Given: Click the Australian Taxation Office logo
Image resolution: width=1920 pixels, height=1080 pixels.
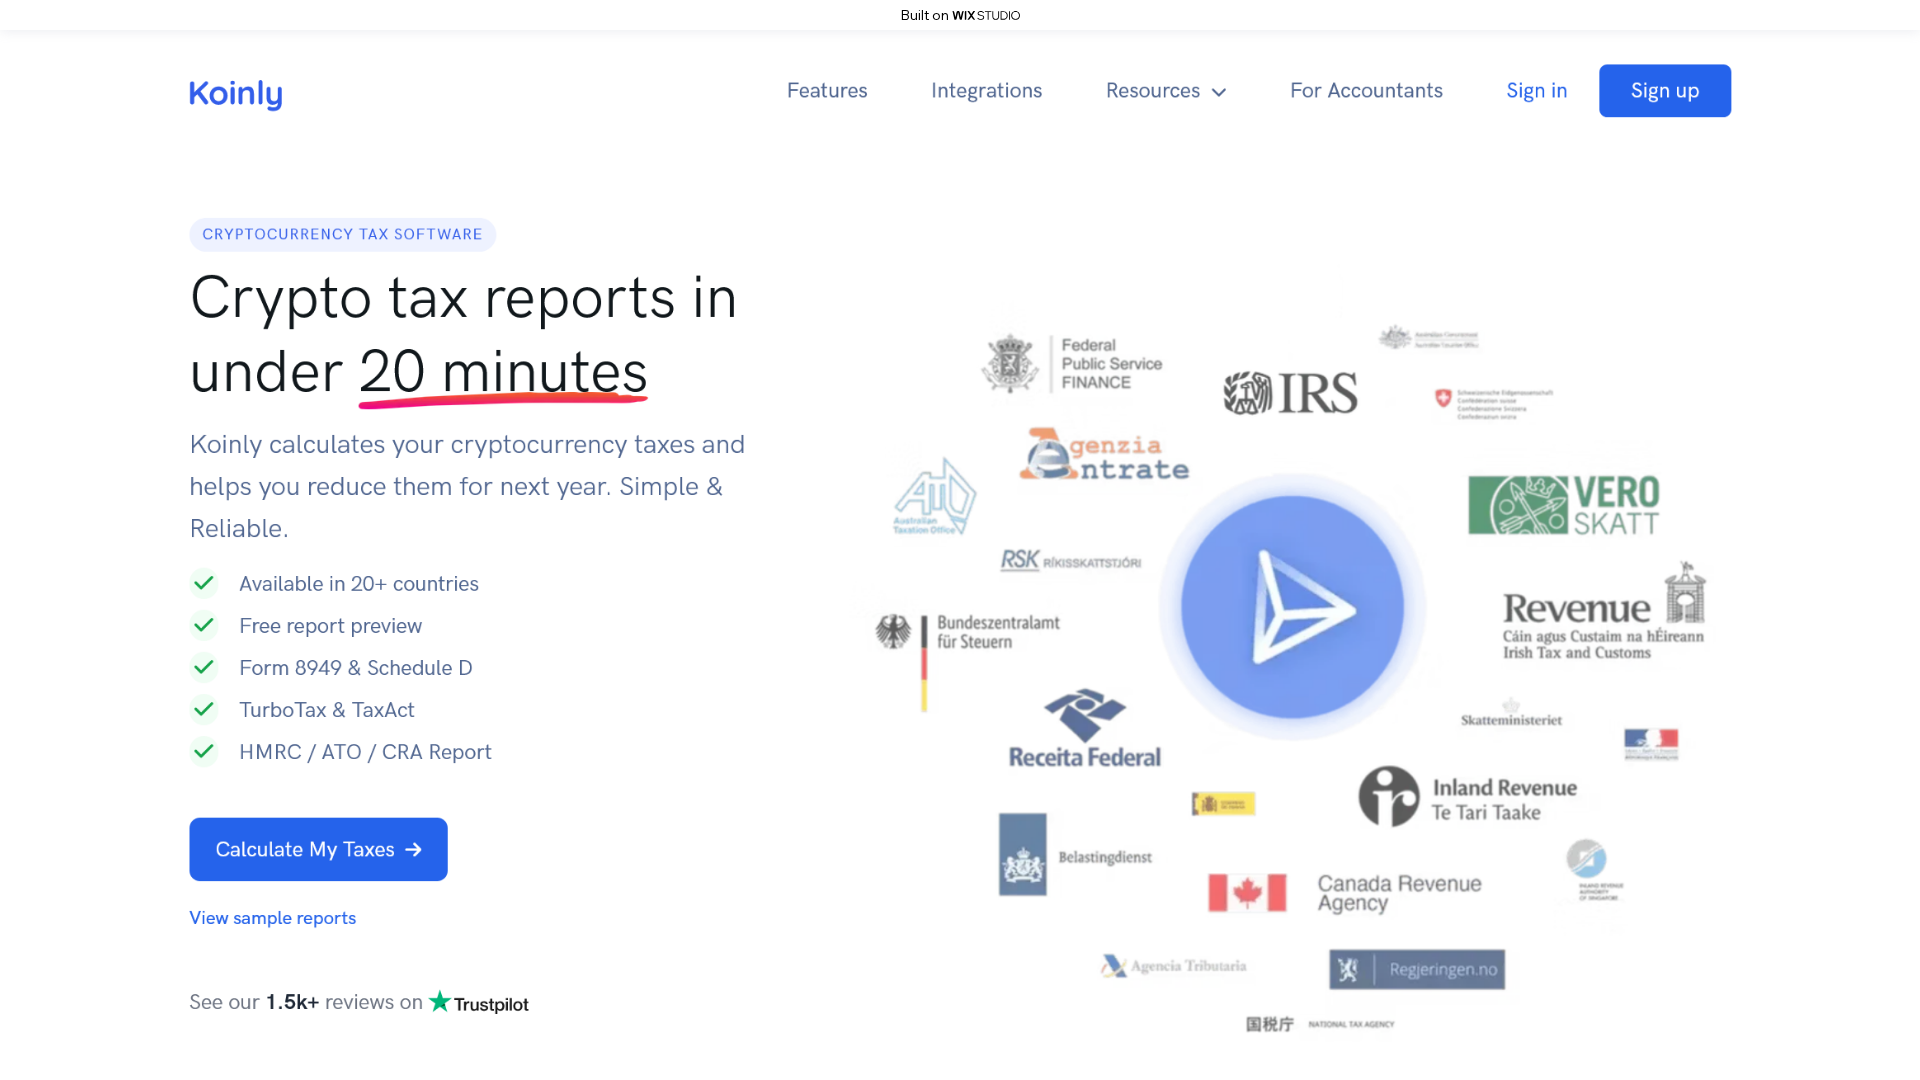Looking at the screenshot, I should point(934,496).
